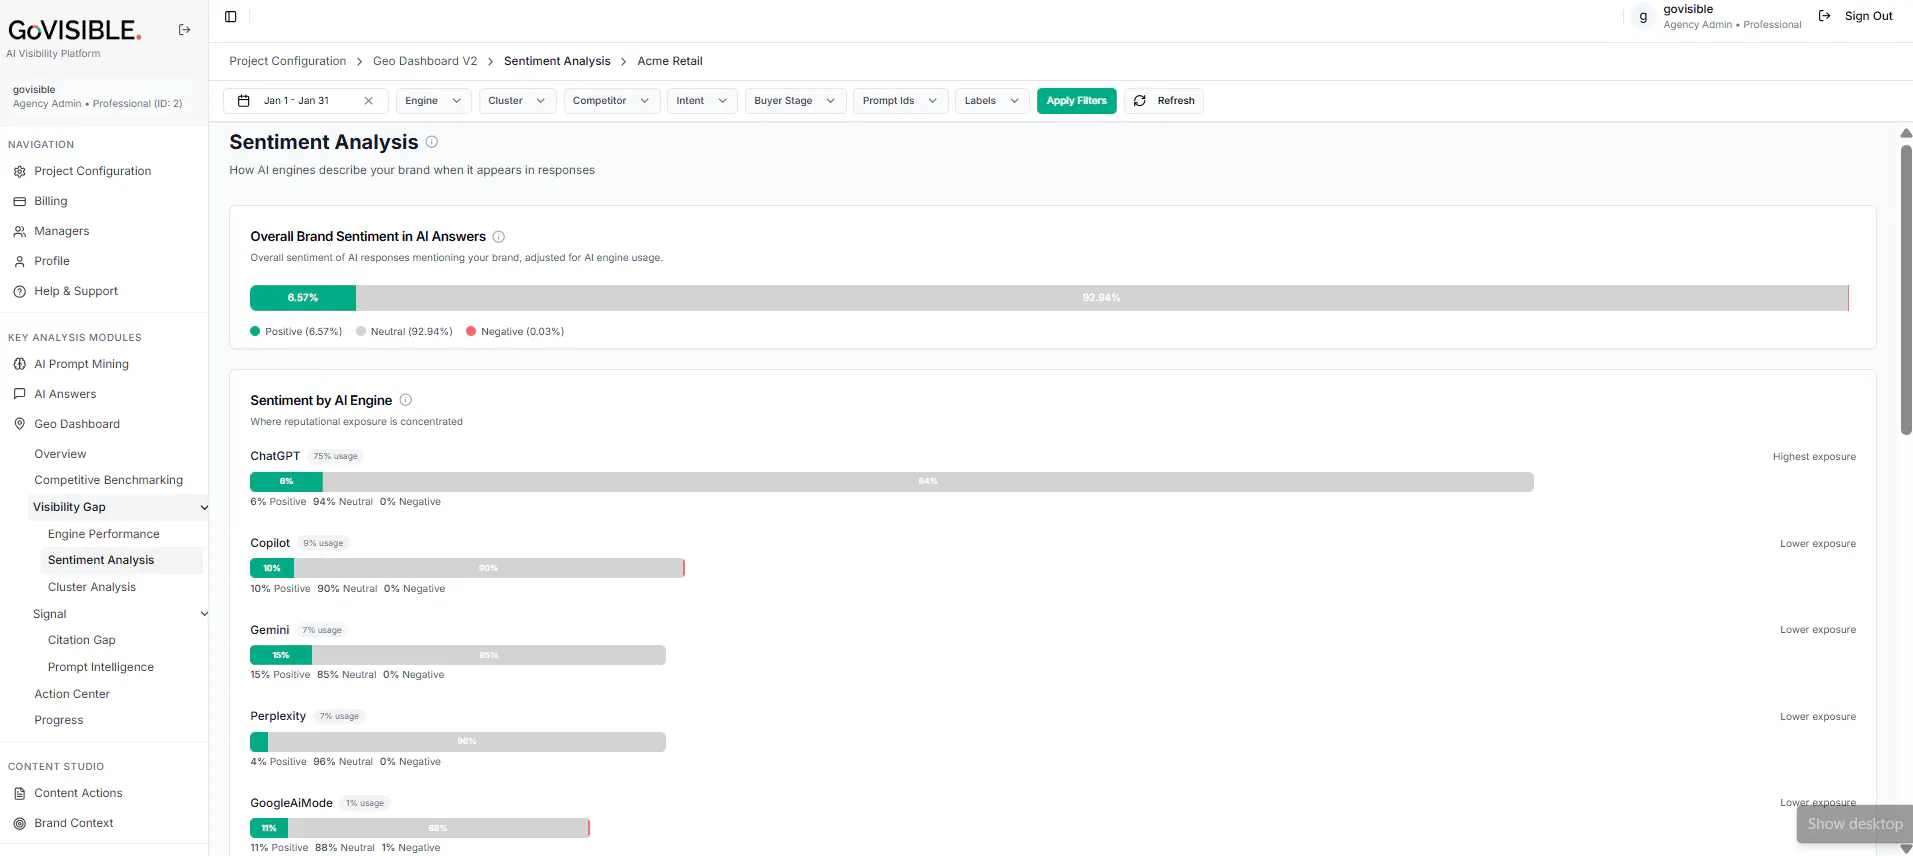Click Copilot 10% positive bar segment
Screen dimensions: 1913x856
[x=272, y=568]
